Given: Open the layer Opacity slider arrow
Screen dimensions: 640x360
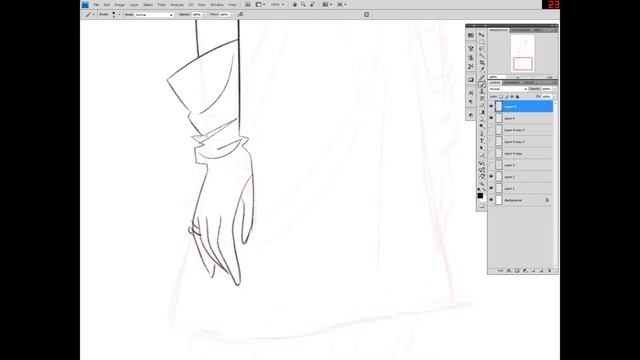Looking at the screenshot, I should tap(554, 89).
